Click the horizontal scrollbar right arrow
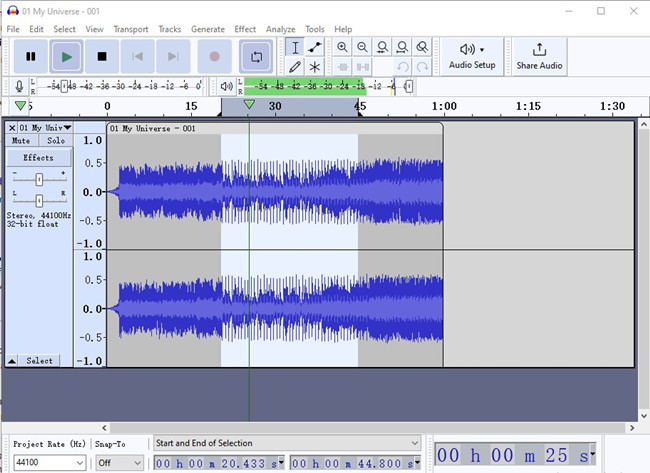650x473 pixels. pyautogui.click(x=632, y=428)
